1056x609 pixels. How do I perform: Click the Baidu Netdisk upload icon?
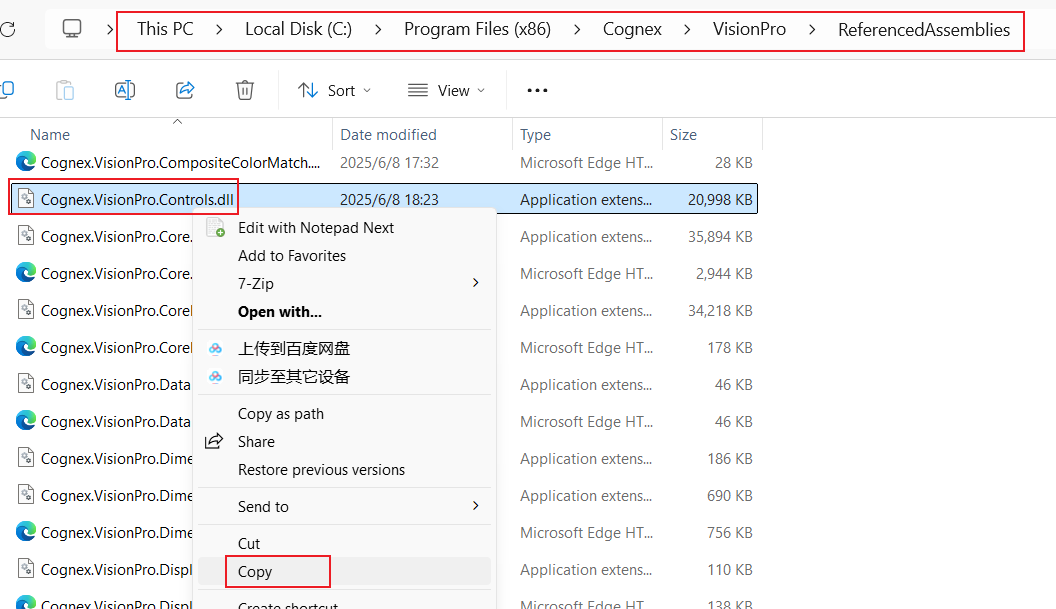(216, 349)
